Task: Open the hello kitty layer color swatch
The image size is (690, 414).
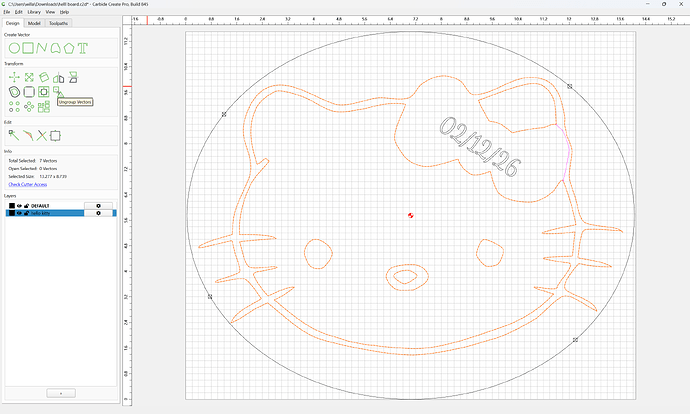Action: click(x=12, y=213)
